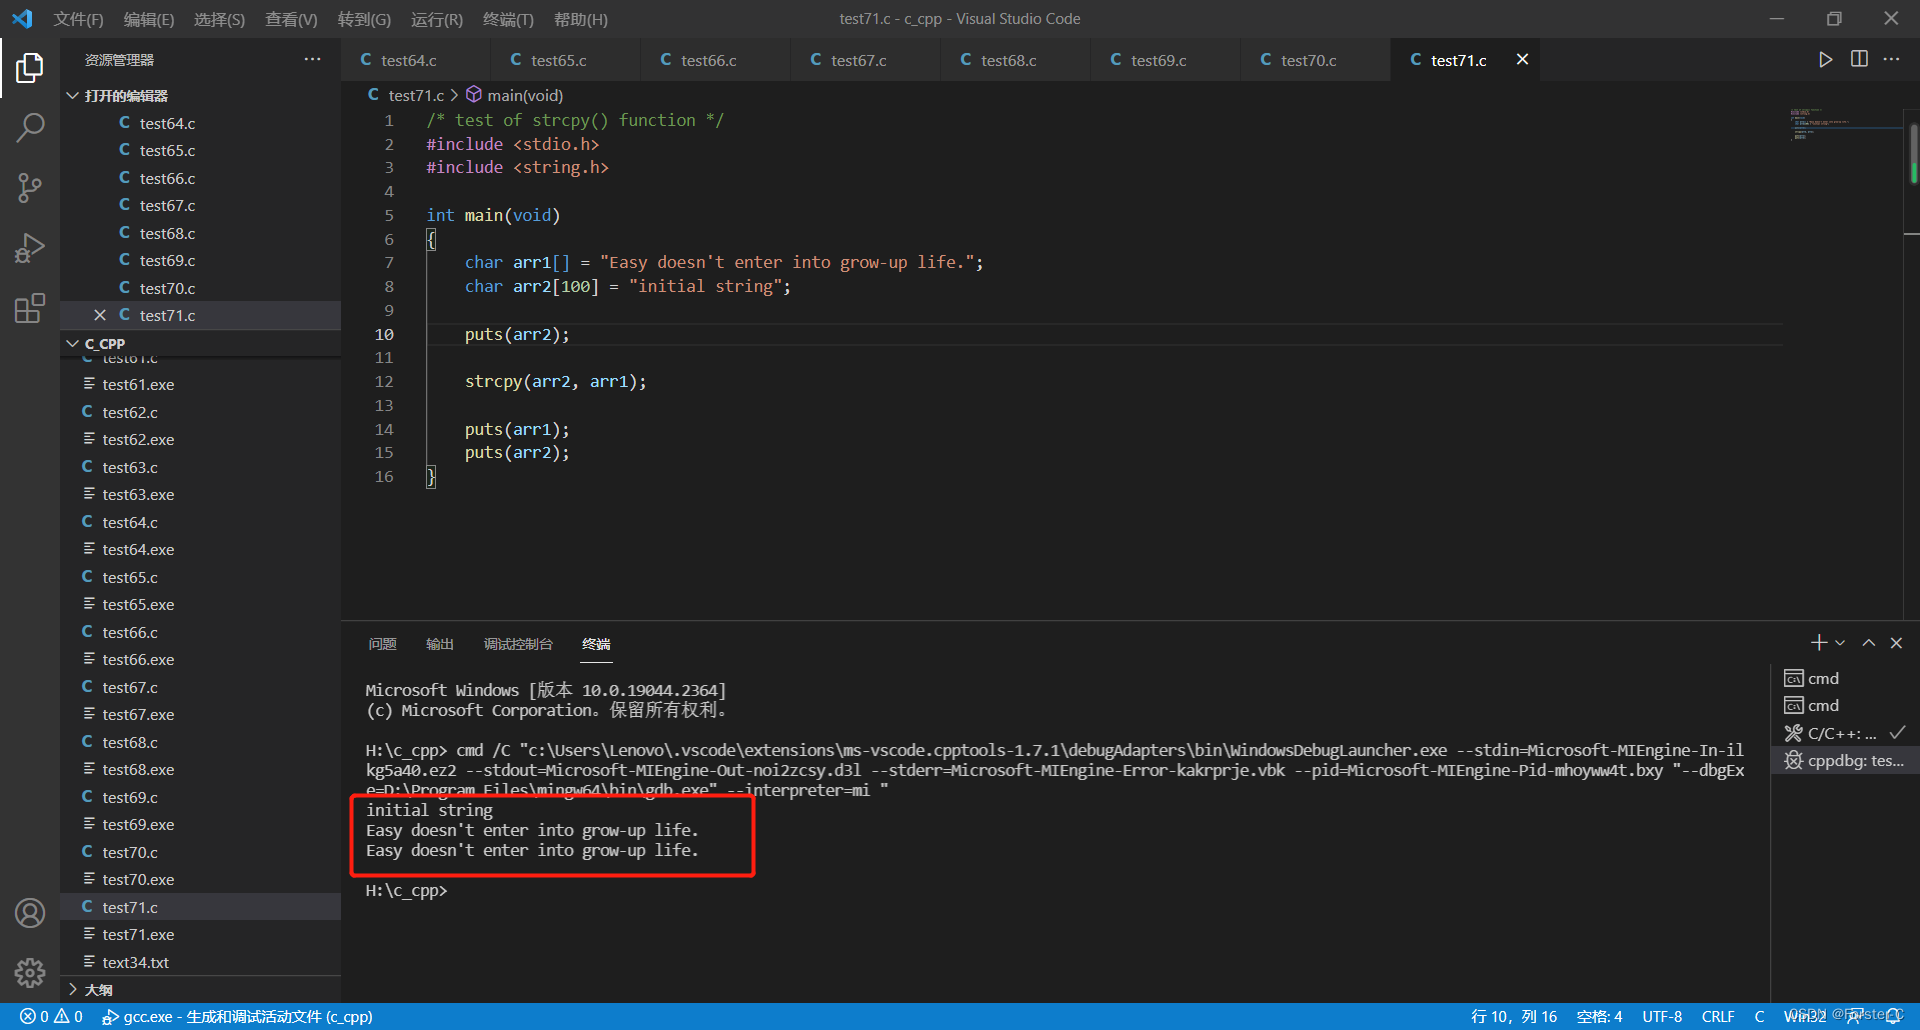Collapse the C_CPP folder section
Screen dimensions: 1920x1030
(200, 343)
